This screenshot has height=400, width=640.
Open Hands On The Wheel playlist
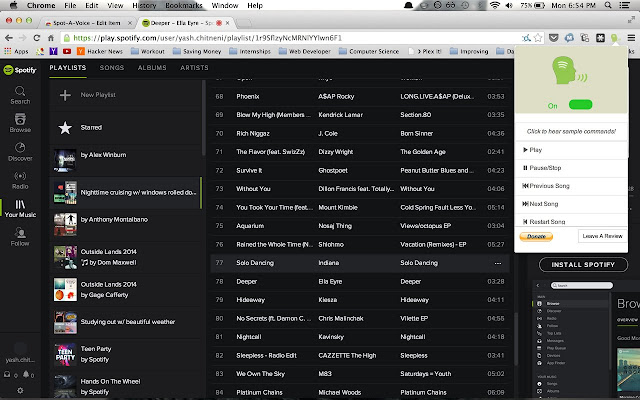tap(126, 386)
